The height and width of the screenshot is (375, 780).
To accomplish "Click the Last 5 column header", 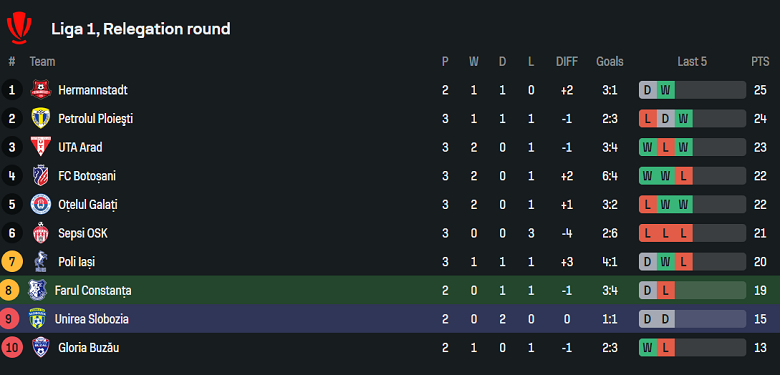I will pos(692,62).
